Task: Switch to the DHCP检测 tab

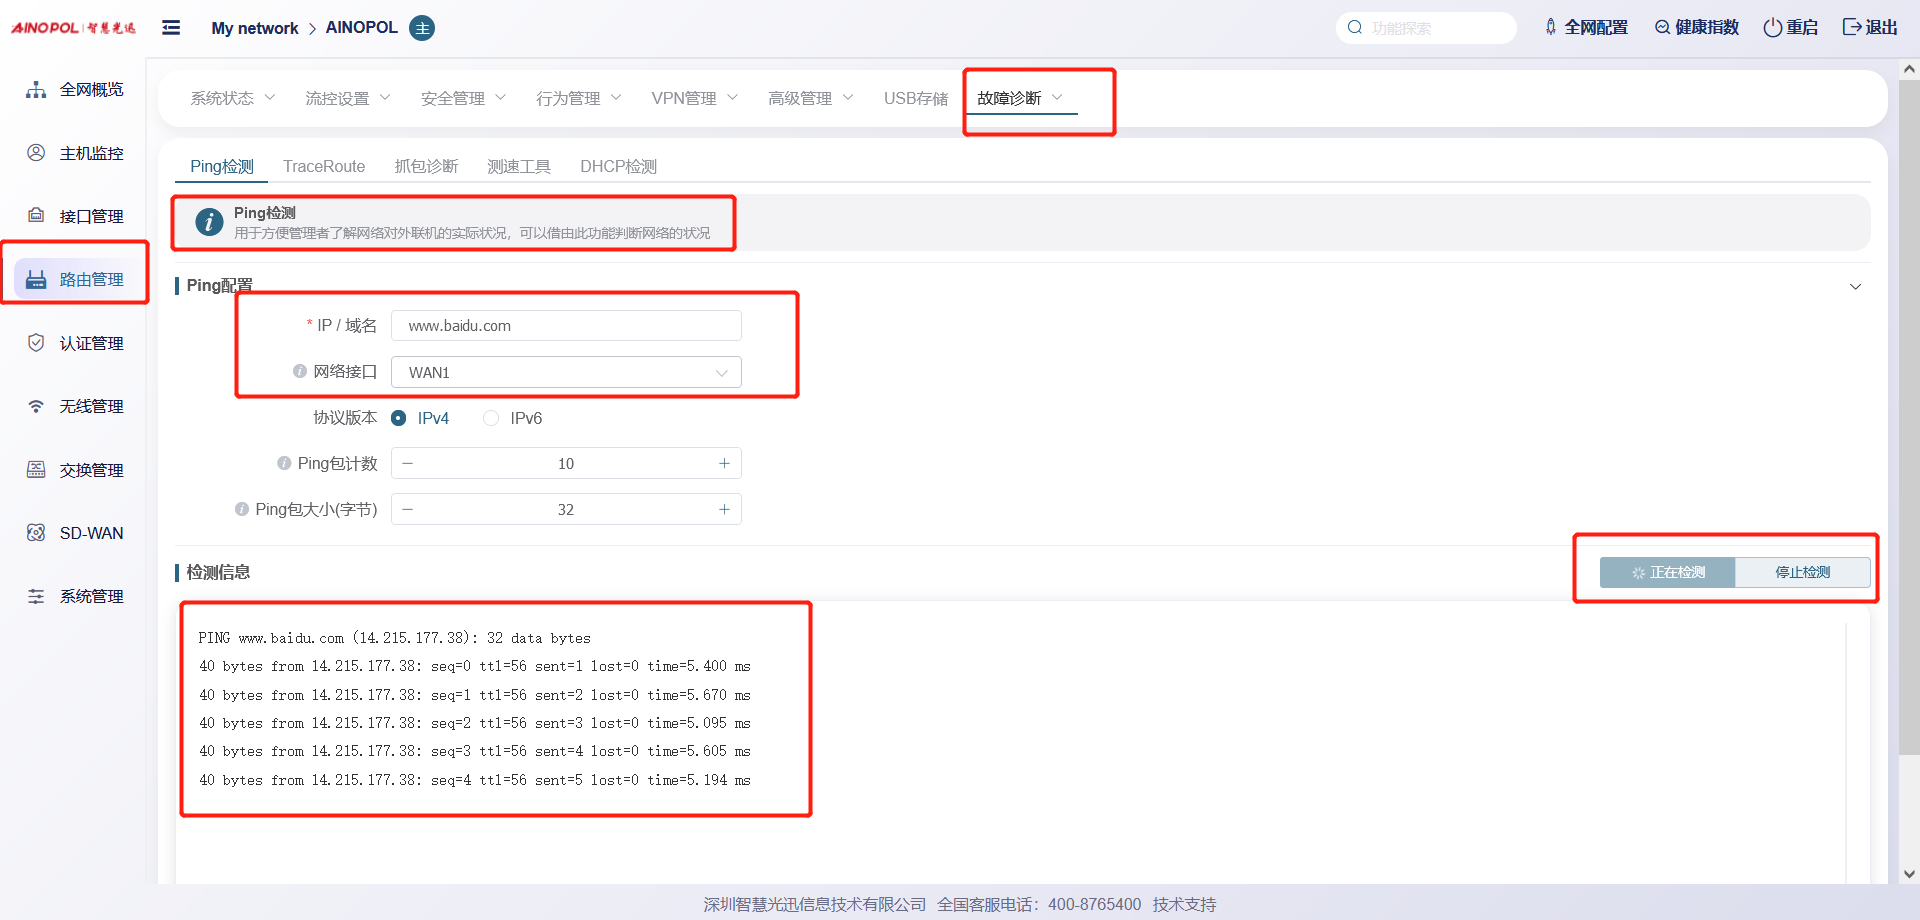Action: tap(618, 166)
